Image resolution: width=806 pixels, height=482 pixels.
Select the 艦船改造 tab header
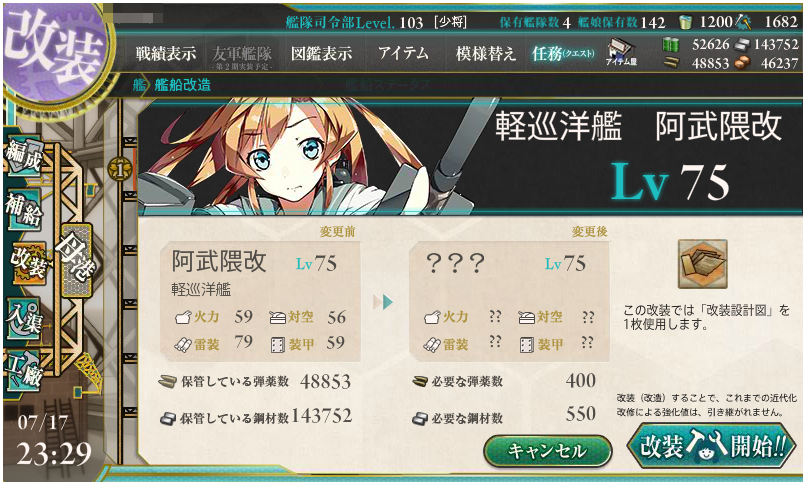coord(182,85)
